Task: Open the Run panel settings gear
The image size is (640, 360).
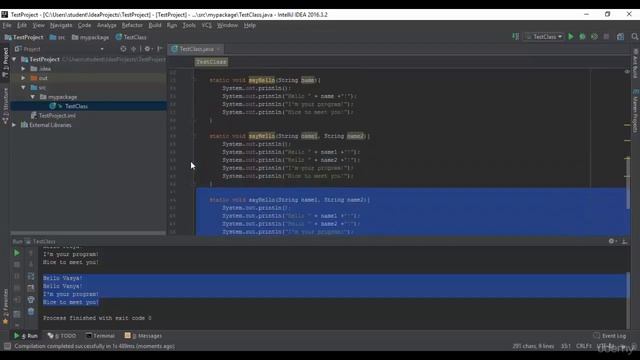Action: pyautogui.click(x=612, y=241)
